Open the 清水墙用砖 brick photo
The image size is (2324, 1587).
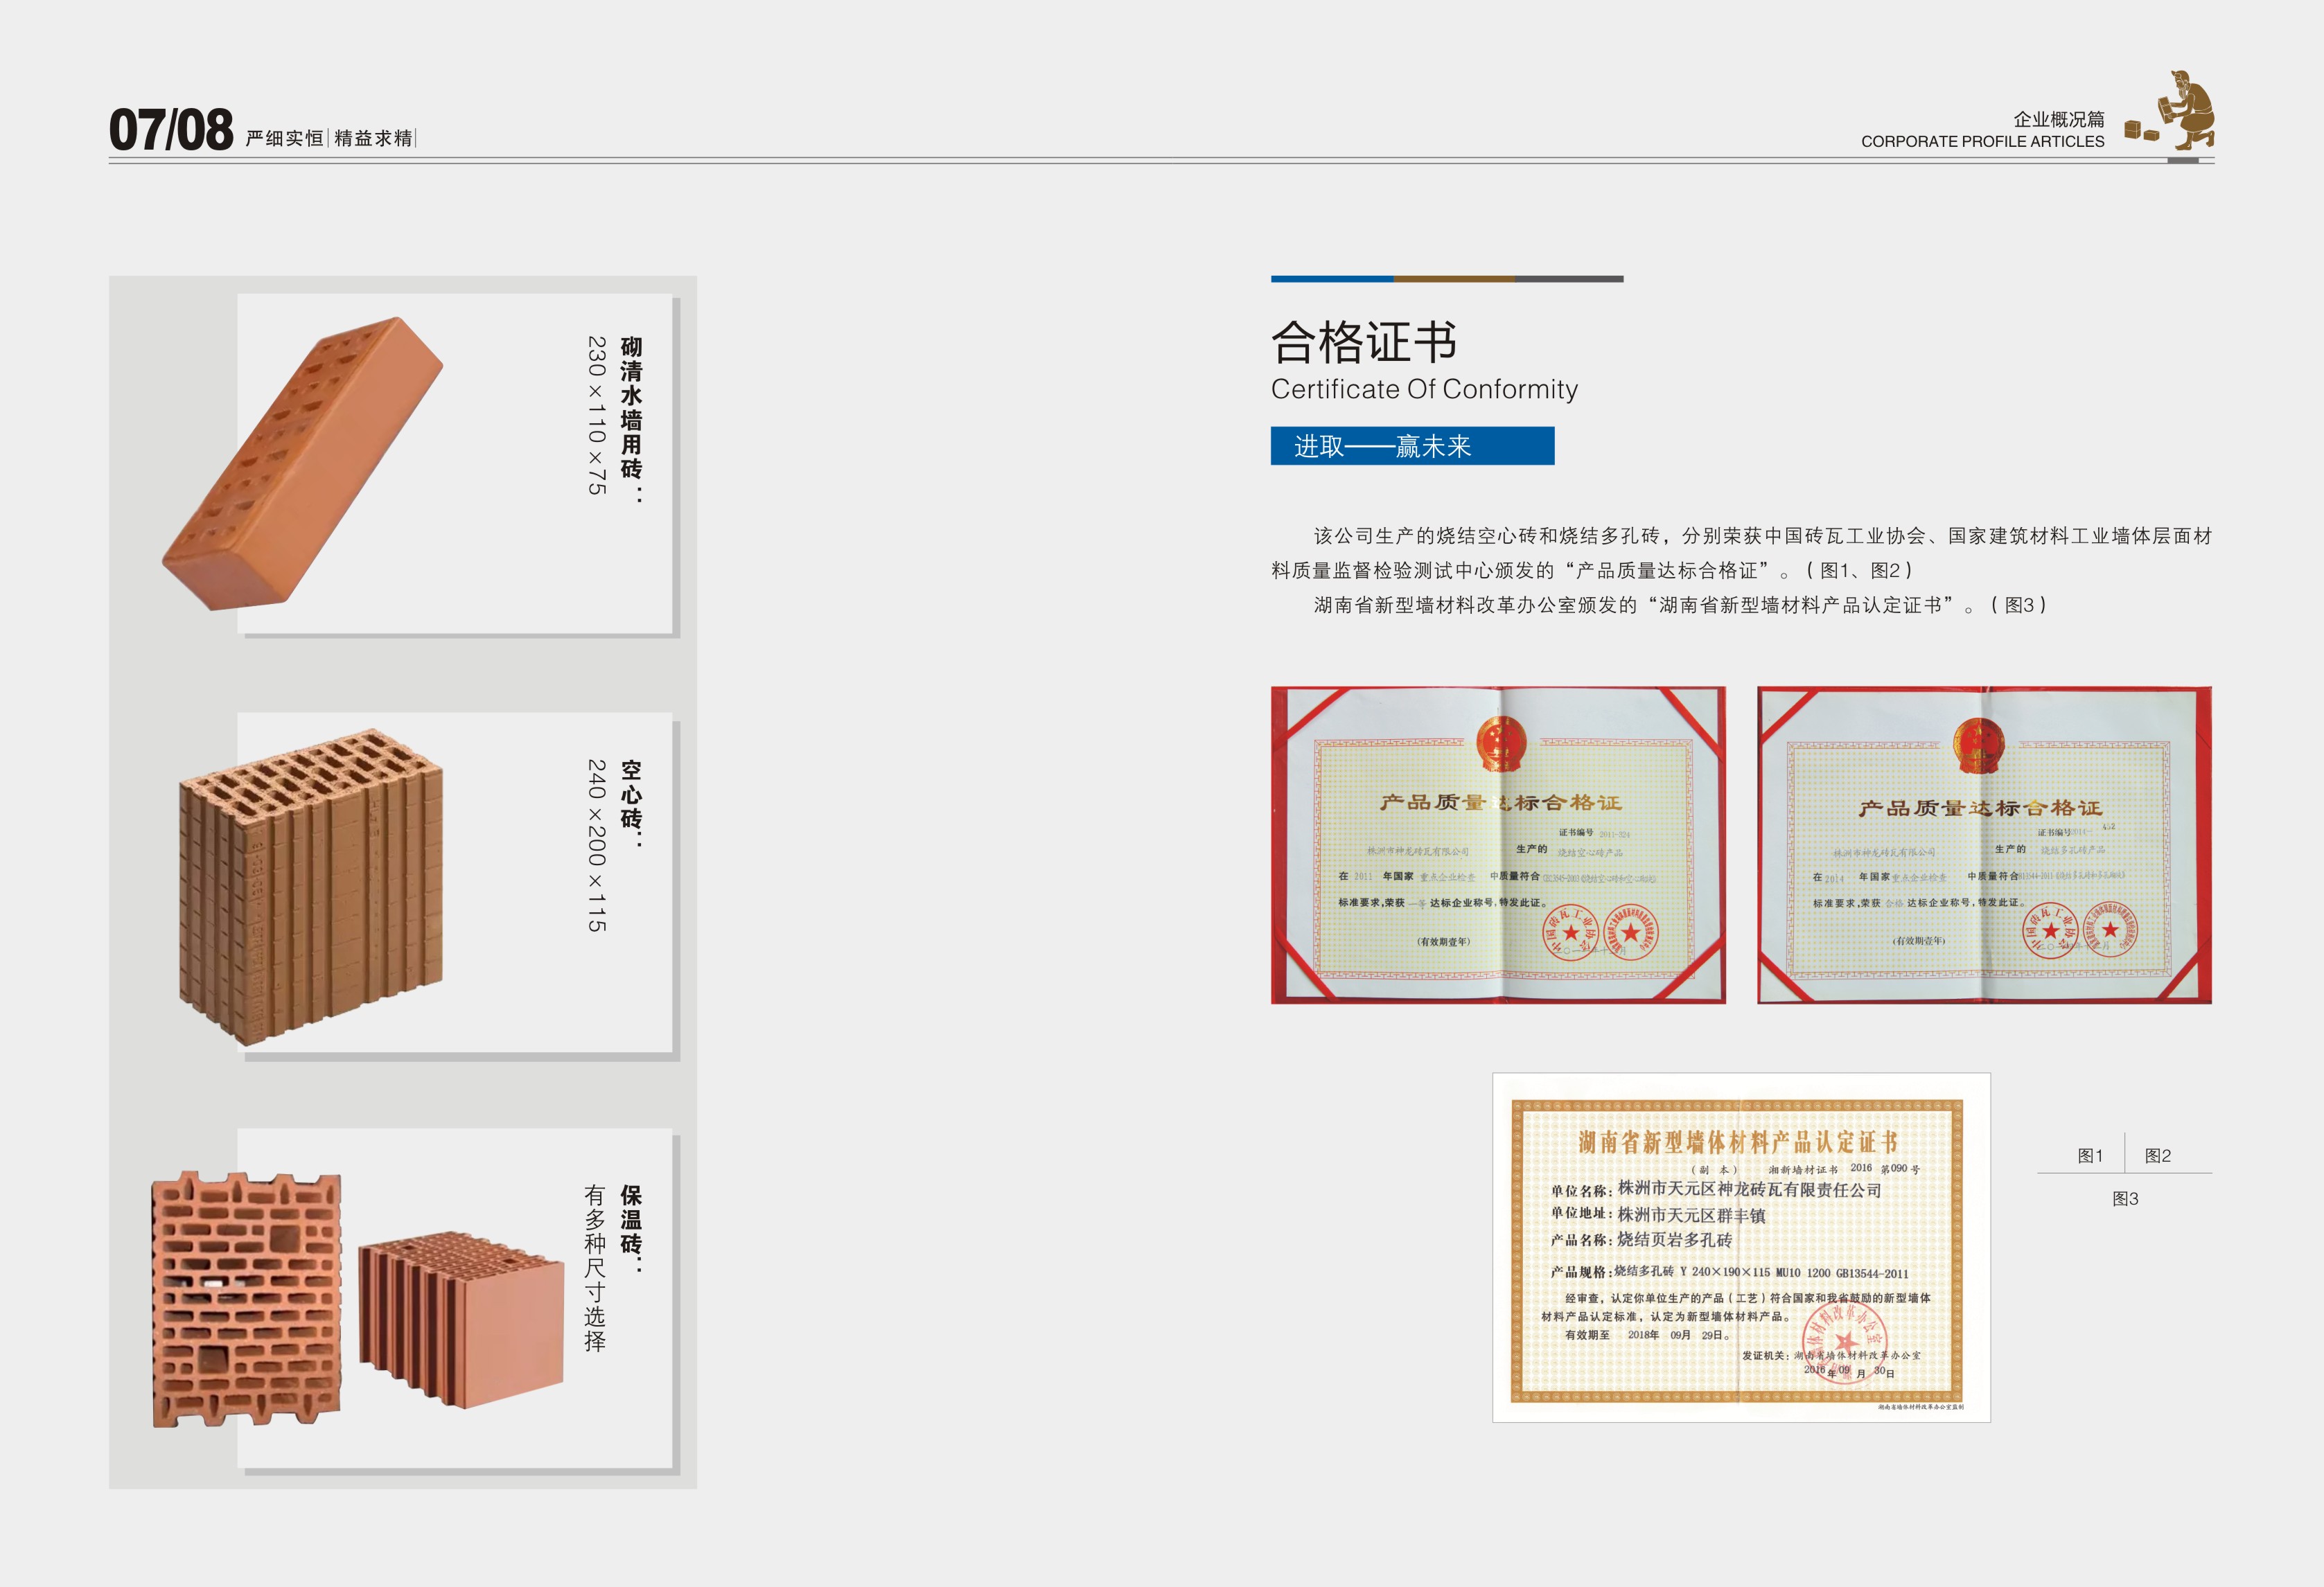(303, 464)
